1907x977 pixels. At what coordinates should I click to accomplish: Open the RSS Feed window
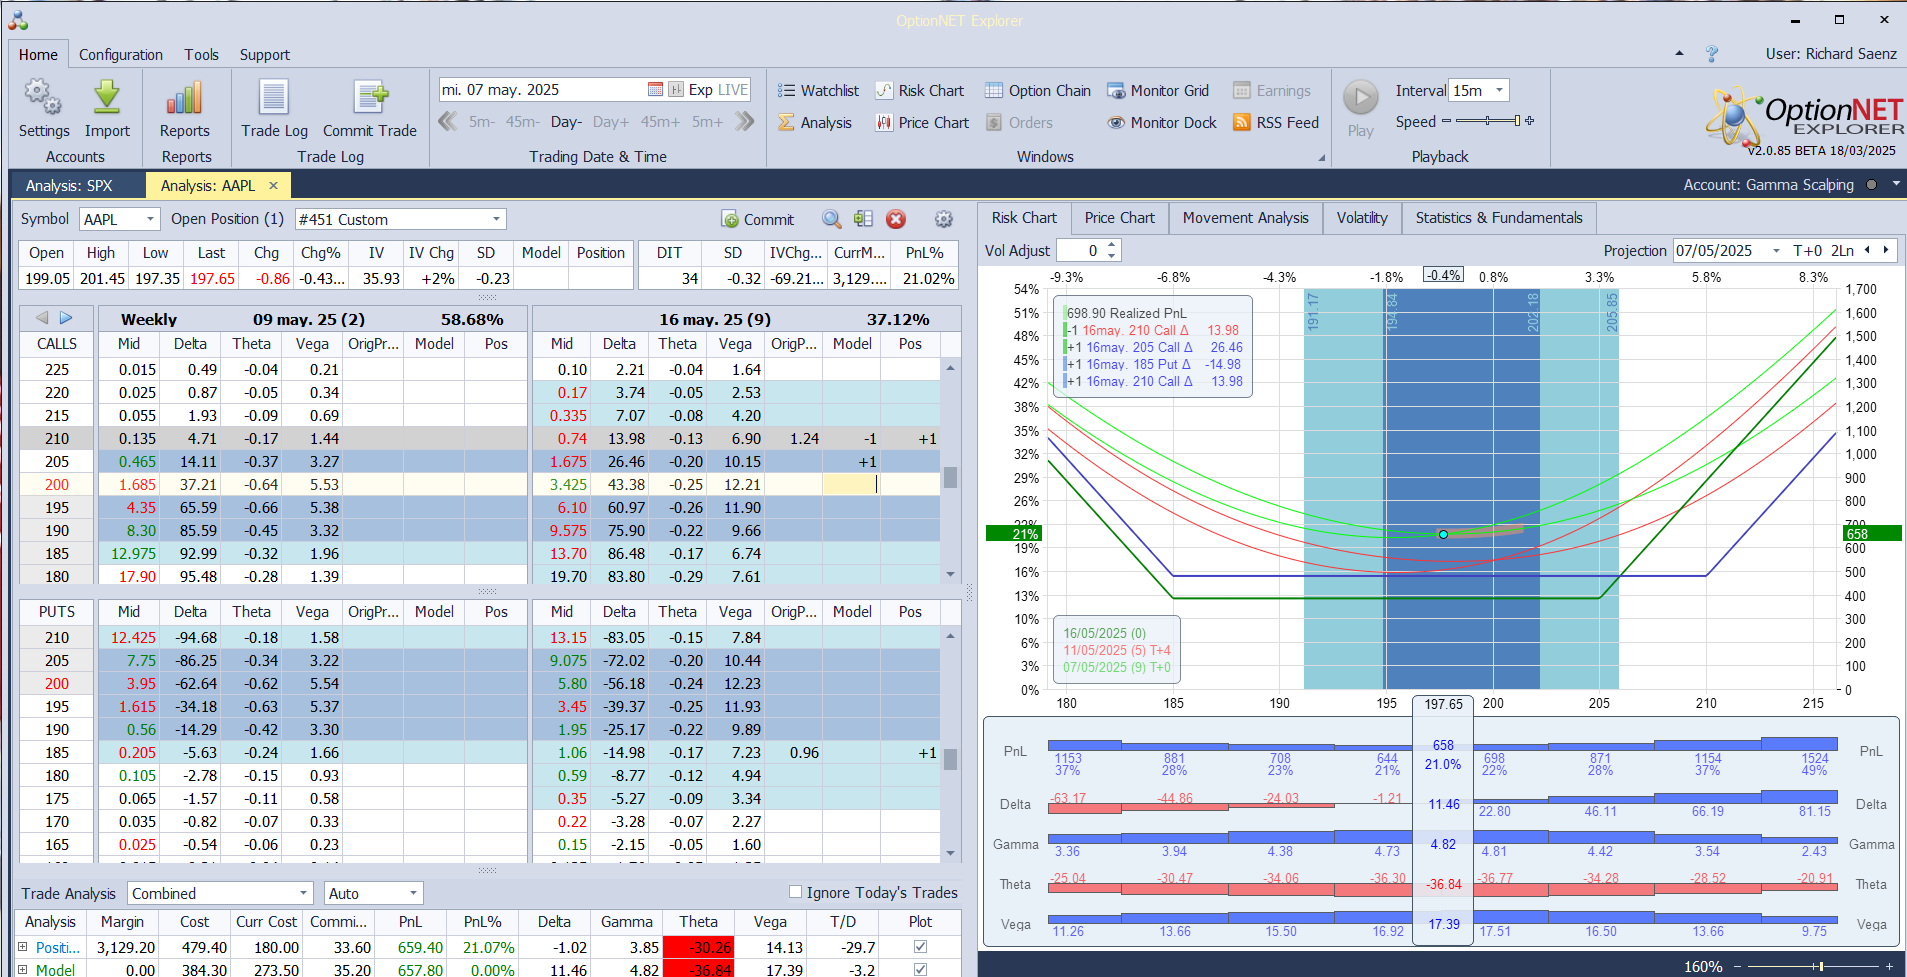(1276, 122)
